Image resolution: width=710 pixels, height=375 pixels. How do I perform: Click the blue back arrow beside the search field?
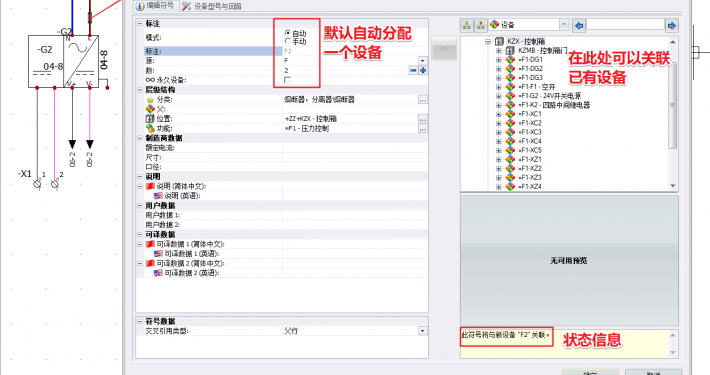[x=579, y=25]
